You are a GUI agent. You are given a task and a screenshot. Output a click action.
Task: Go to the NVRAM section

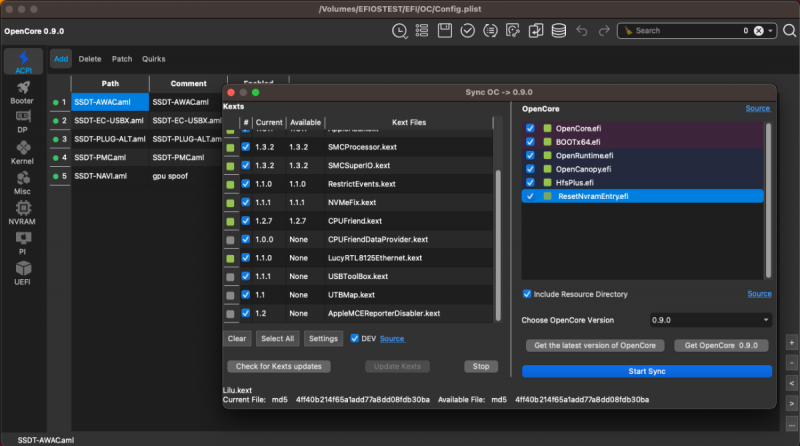[22, 212]
